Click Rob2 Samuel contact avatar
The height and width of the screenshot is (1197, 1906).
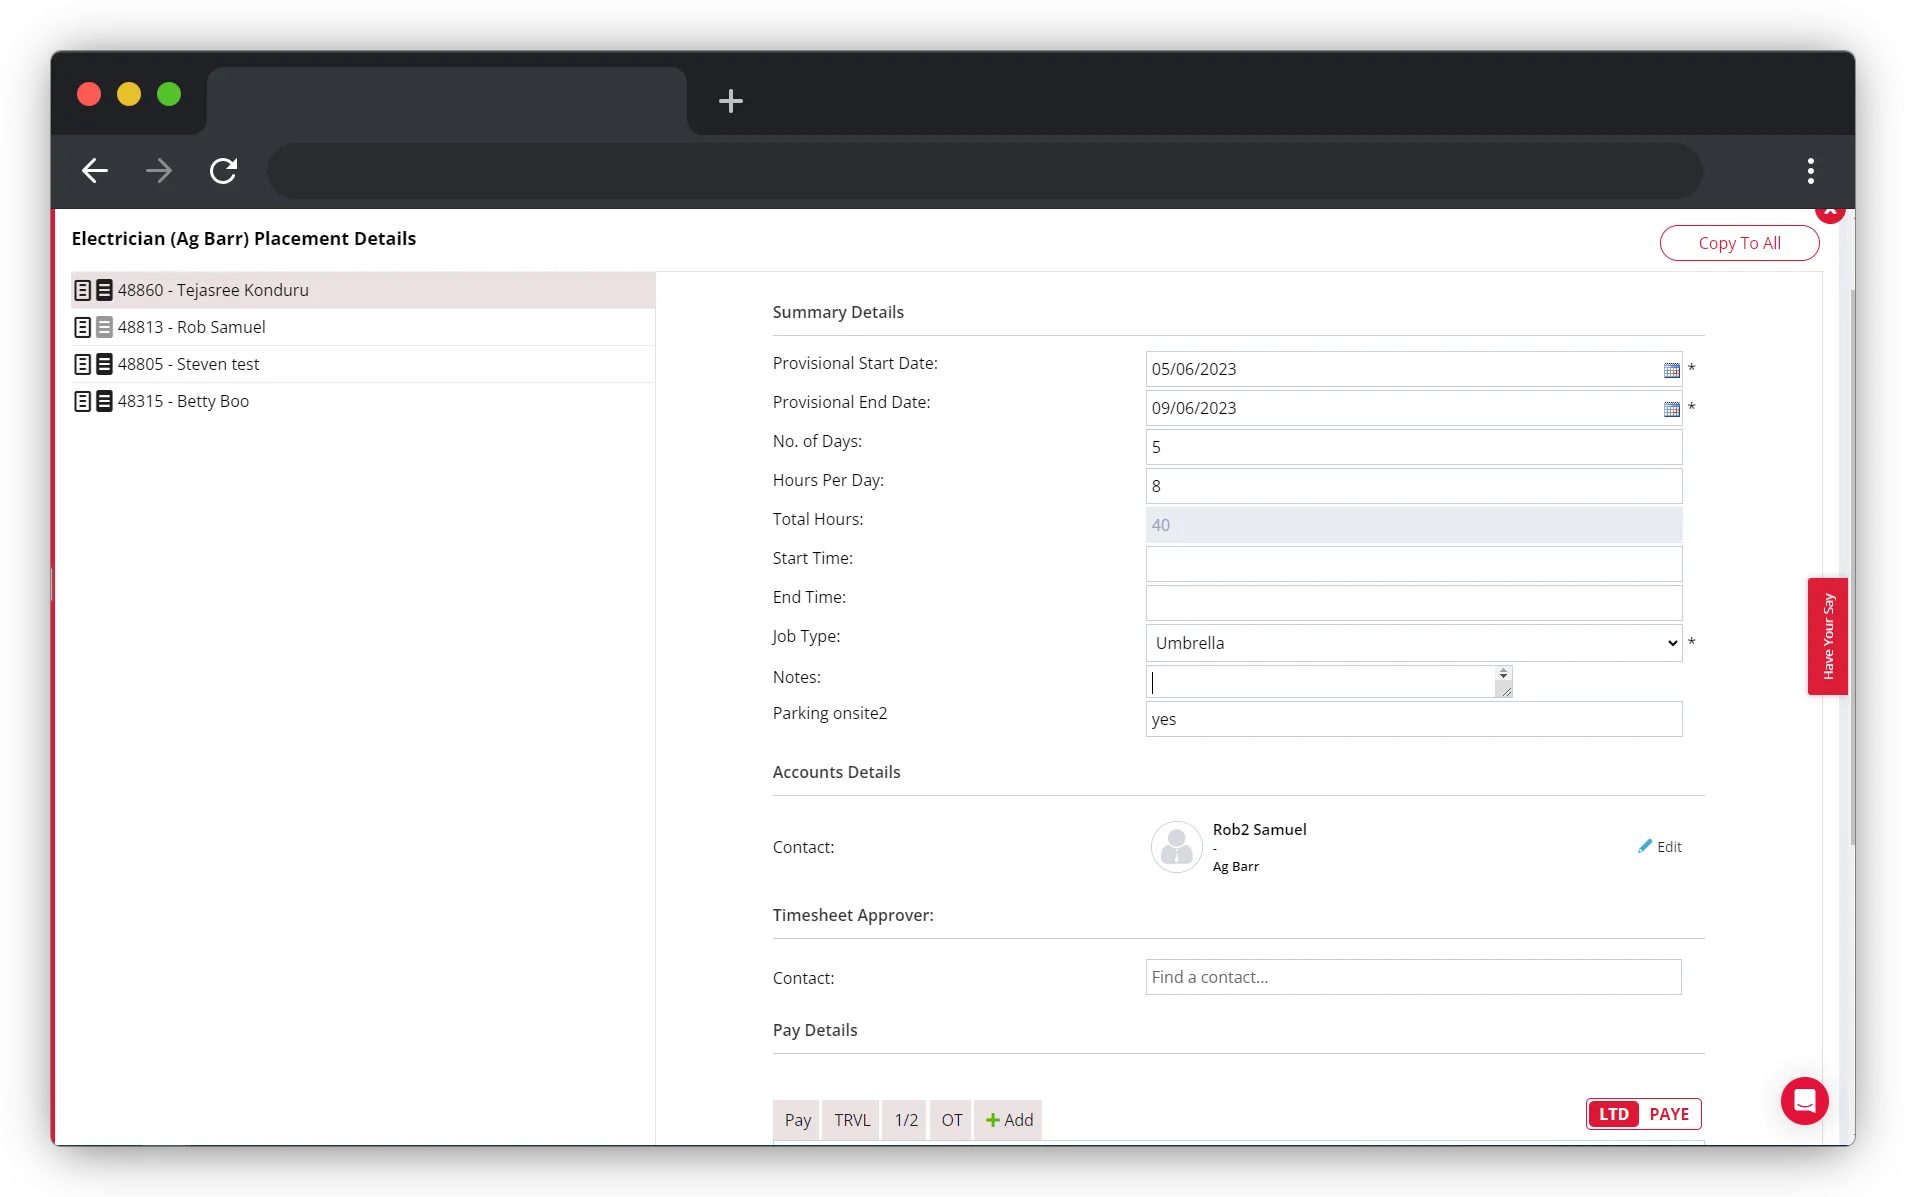point(1176,847)
